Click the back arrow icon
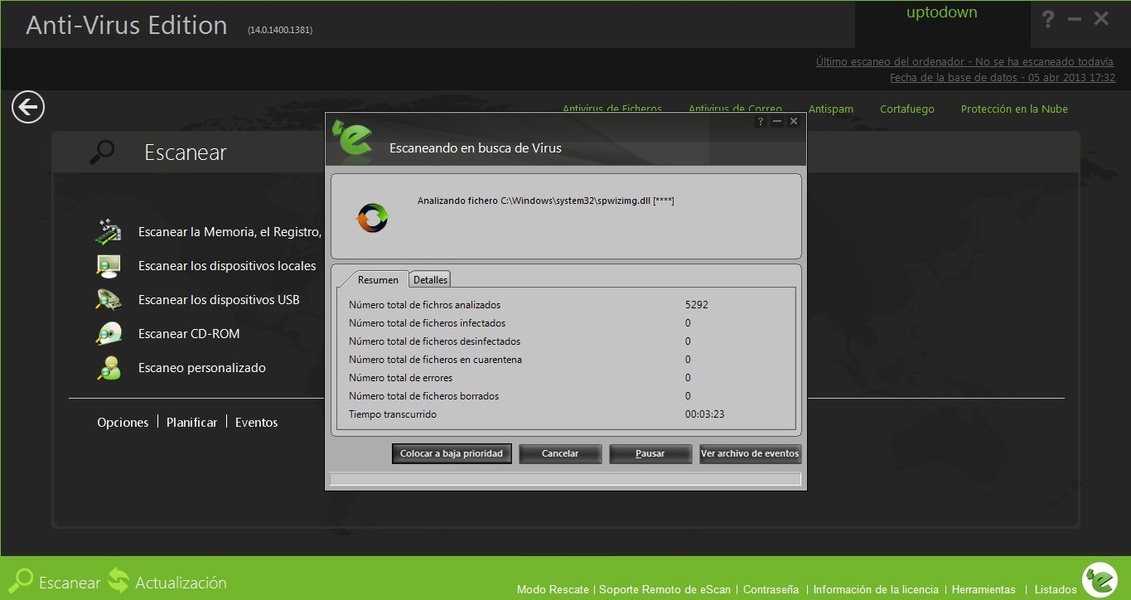The width and height of the screenshot is (1131, 600). pyautogui.click(x=28, y=107)
